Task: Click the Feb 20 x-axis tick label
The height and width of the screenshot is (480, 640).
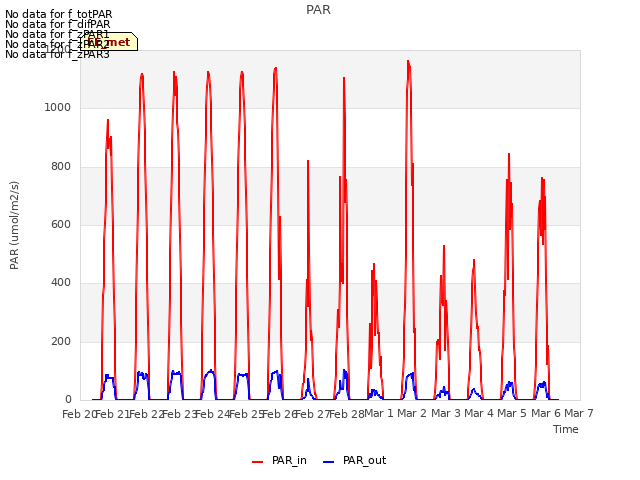Action: pyautogui.click(x=79, y=414)
